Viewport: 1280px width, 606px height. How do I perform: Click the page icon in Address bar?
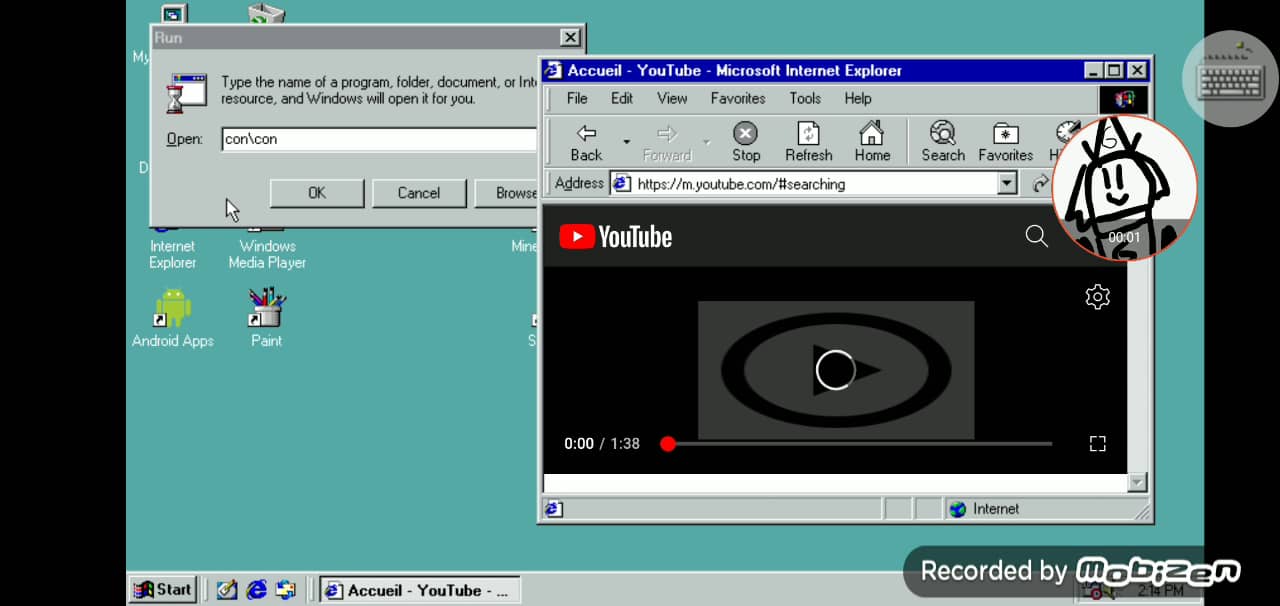(622, 184)
